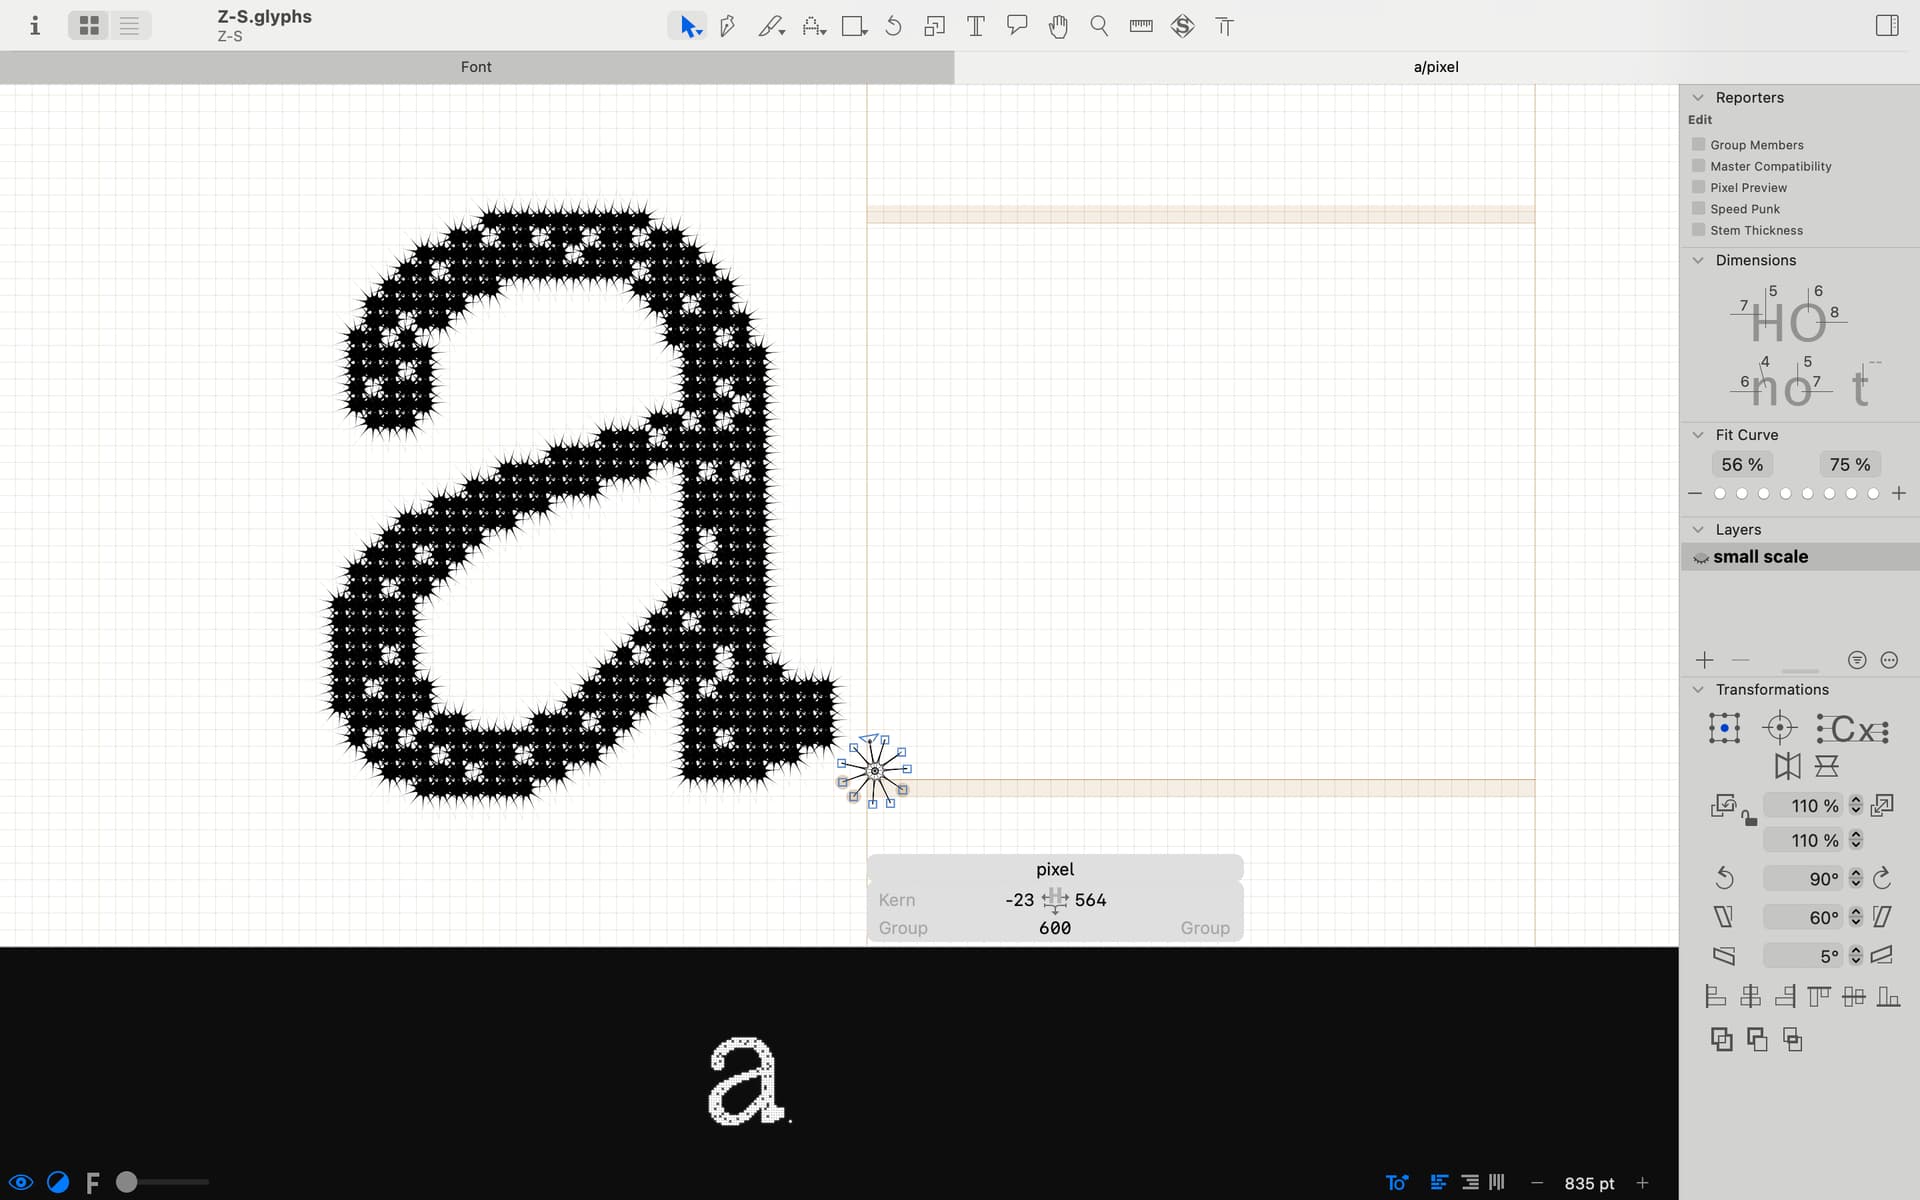Click the preview size slider handle

coord(127,1182)
